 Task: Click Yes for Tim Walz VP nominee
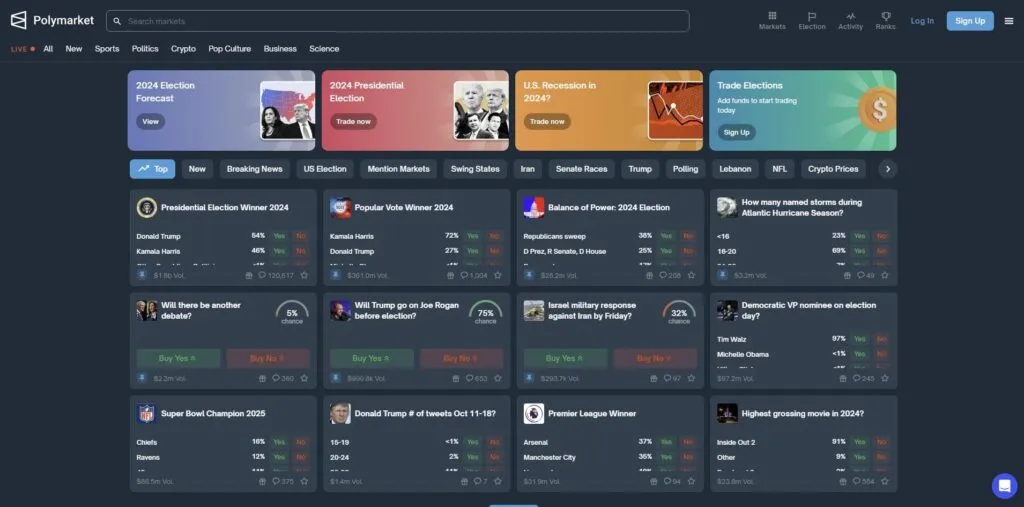click(860, 339)
